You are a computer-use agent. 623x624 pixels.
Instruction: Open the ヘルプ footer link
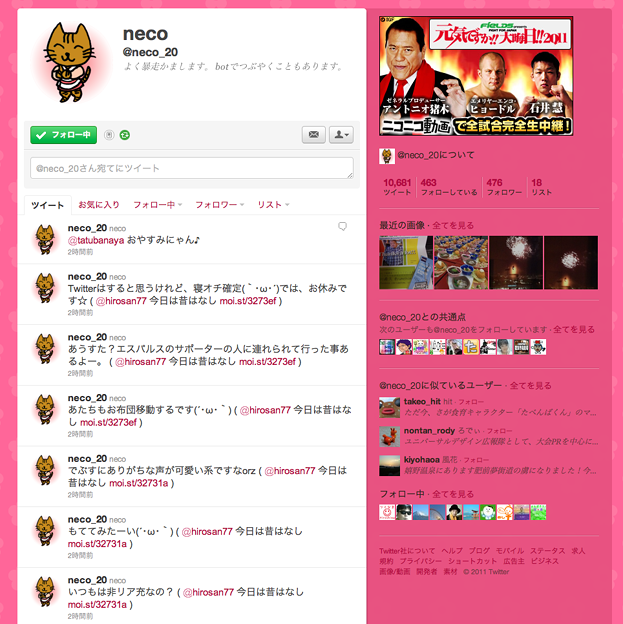coord(452,551)
